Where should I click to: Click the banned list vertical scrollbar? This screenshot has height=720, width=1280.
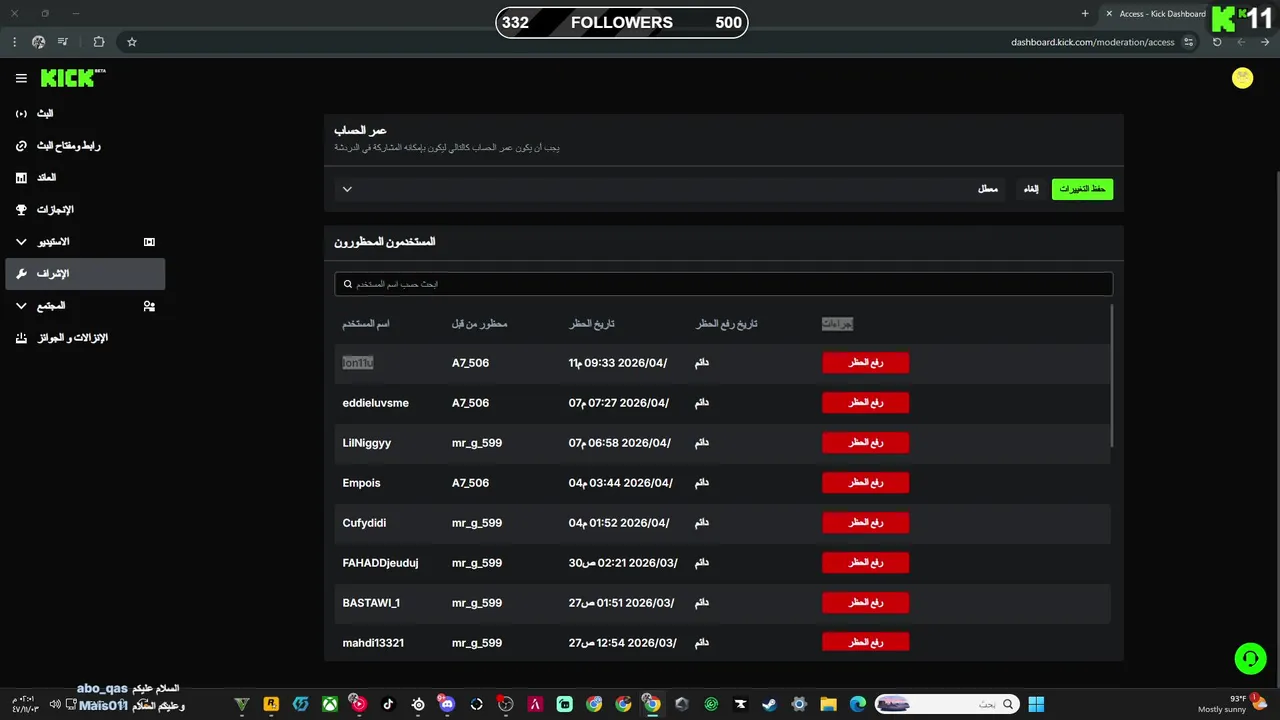pos(1112,375)
